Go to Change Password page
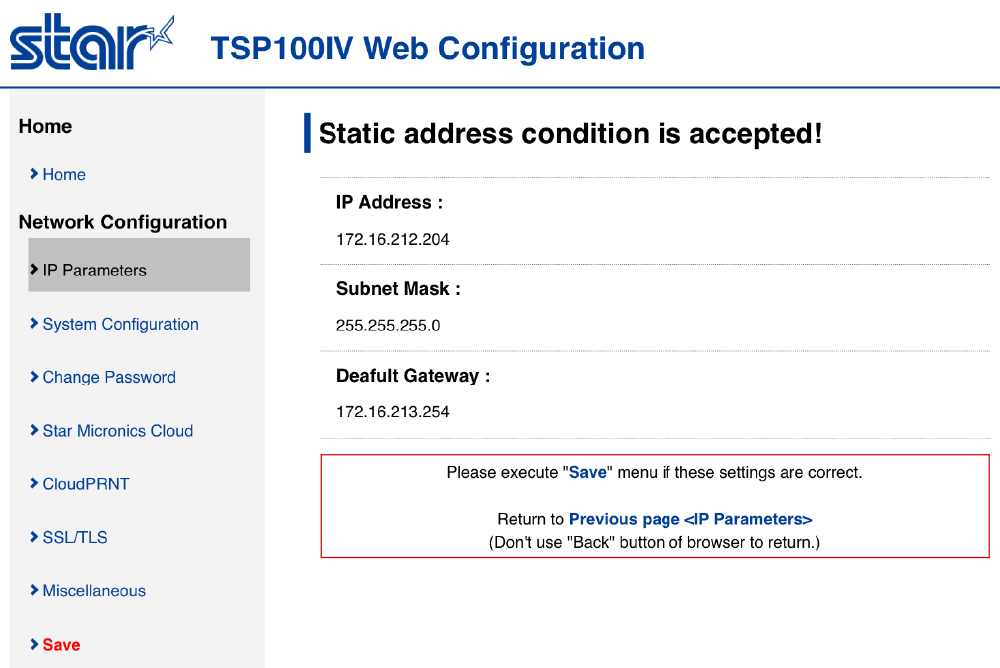 [x=109, y=377]
